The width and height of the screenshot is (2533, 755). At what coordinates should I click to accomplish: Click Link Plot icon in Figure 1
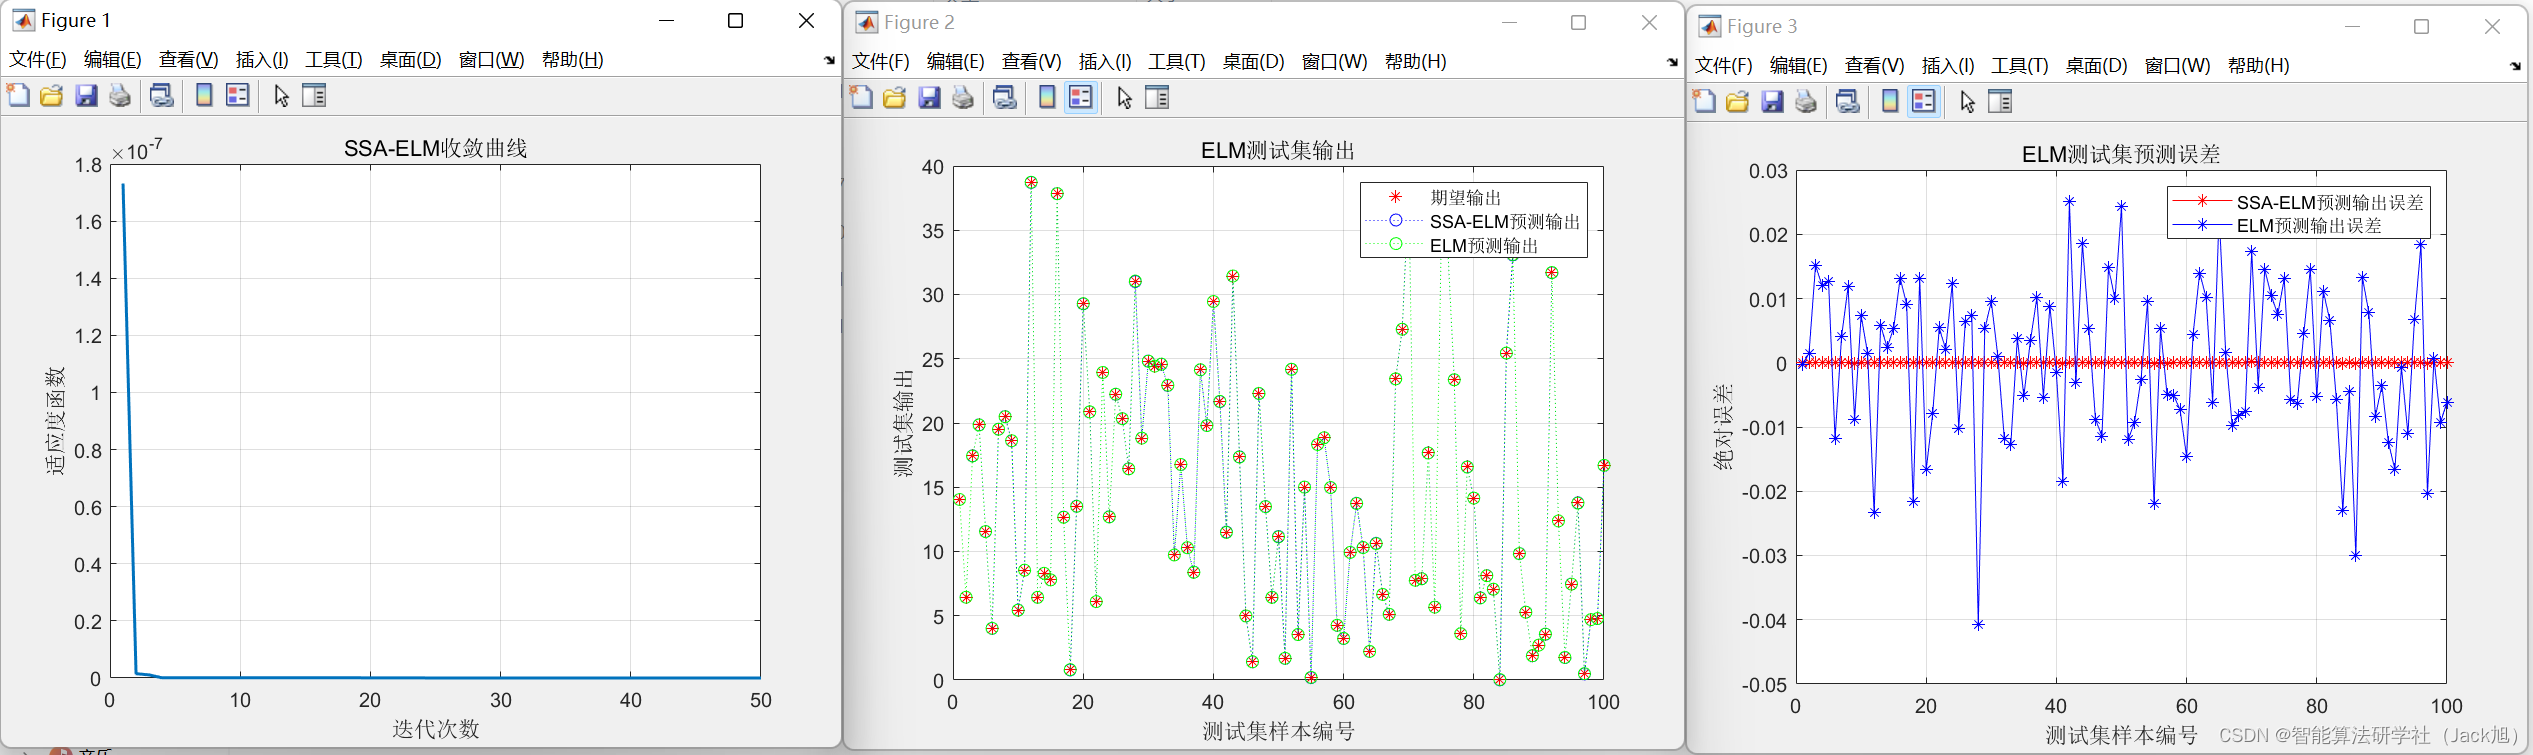click(161, 96)
